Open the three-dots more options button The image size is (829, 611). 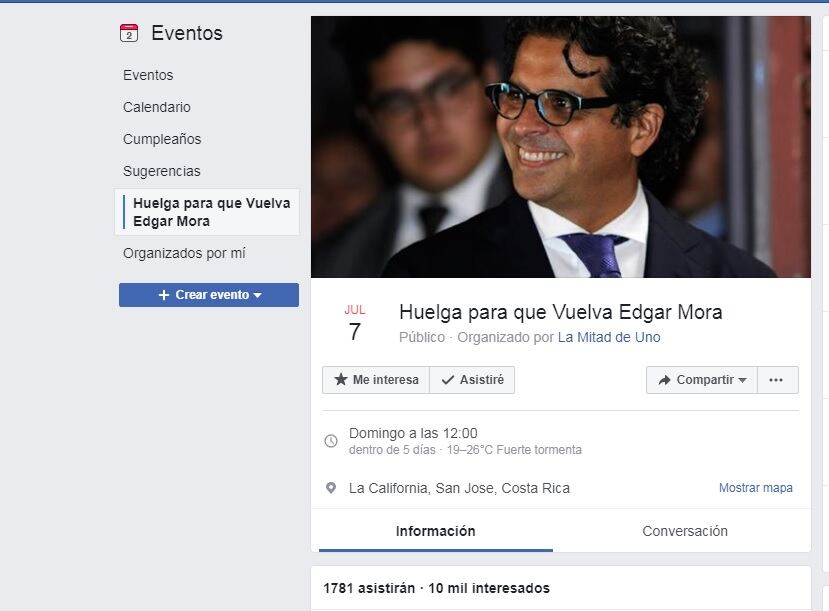pos(776,380)
